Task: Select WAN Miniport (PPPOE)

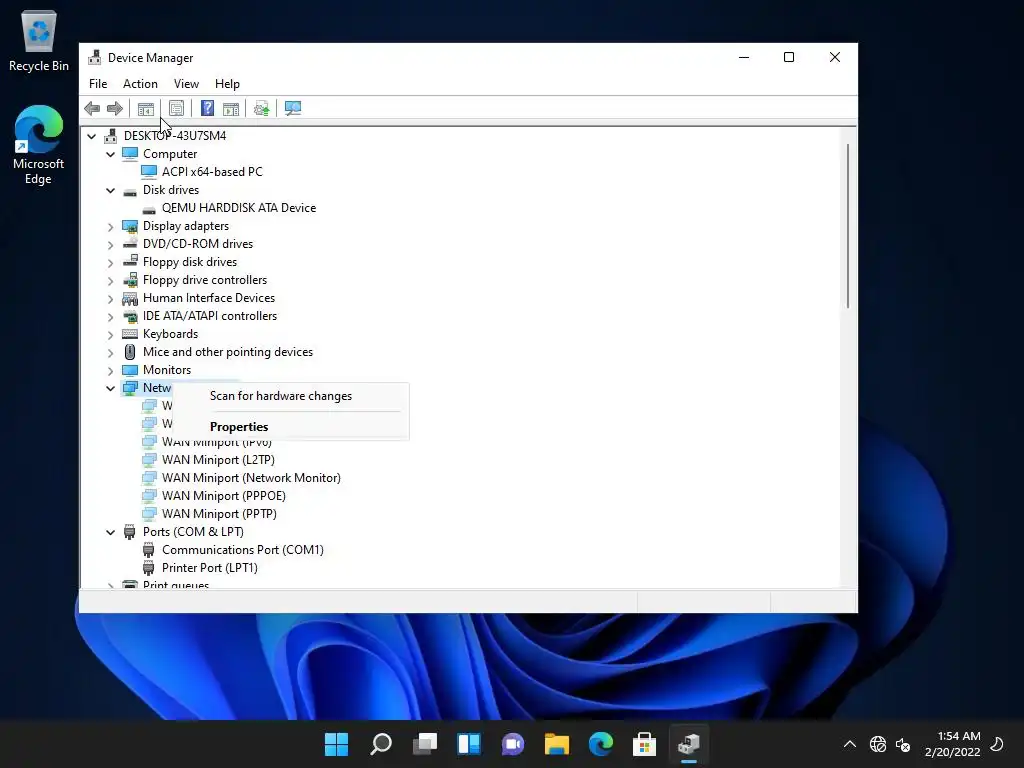Action: coord(224,496)
